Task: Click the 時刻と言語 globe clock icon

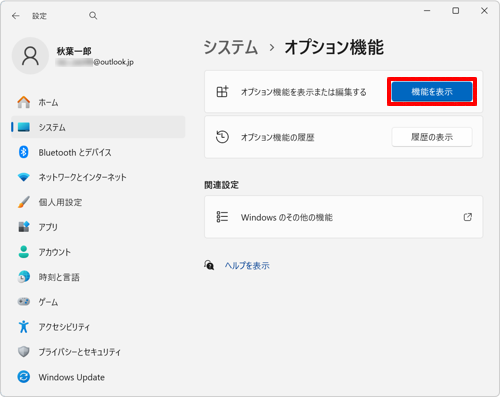Action: 24,277
